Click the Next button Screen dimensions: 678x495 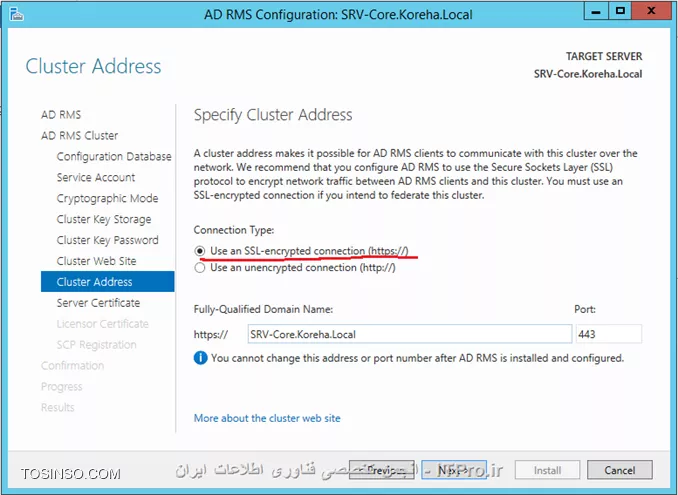[x=454, y=470]
